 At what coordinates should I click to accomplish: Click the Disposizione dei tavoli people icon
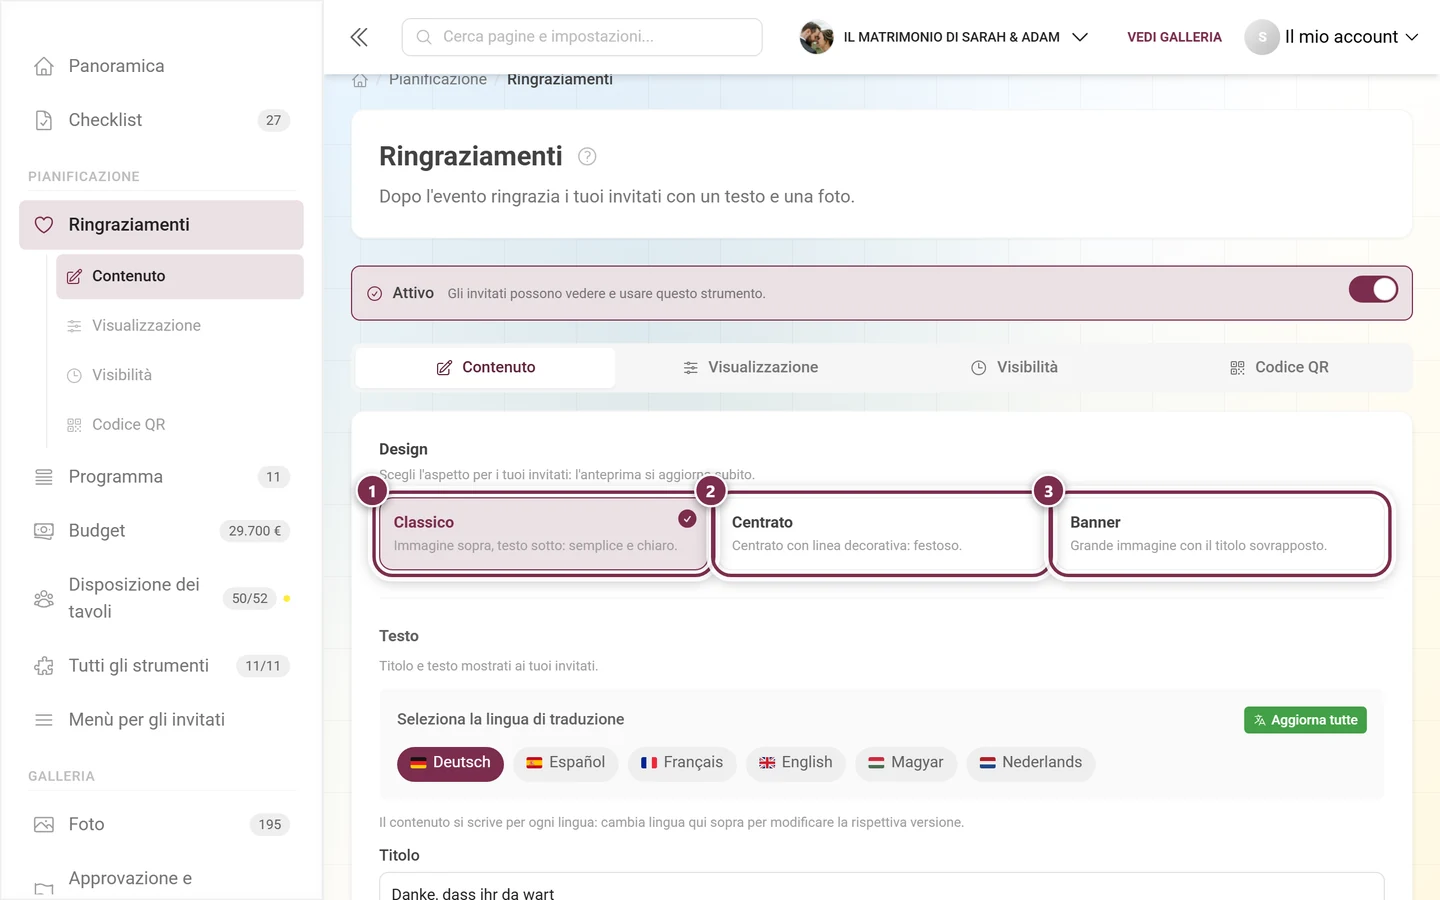click(x=44, y=598)
